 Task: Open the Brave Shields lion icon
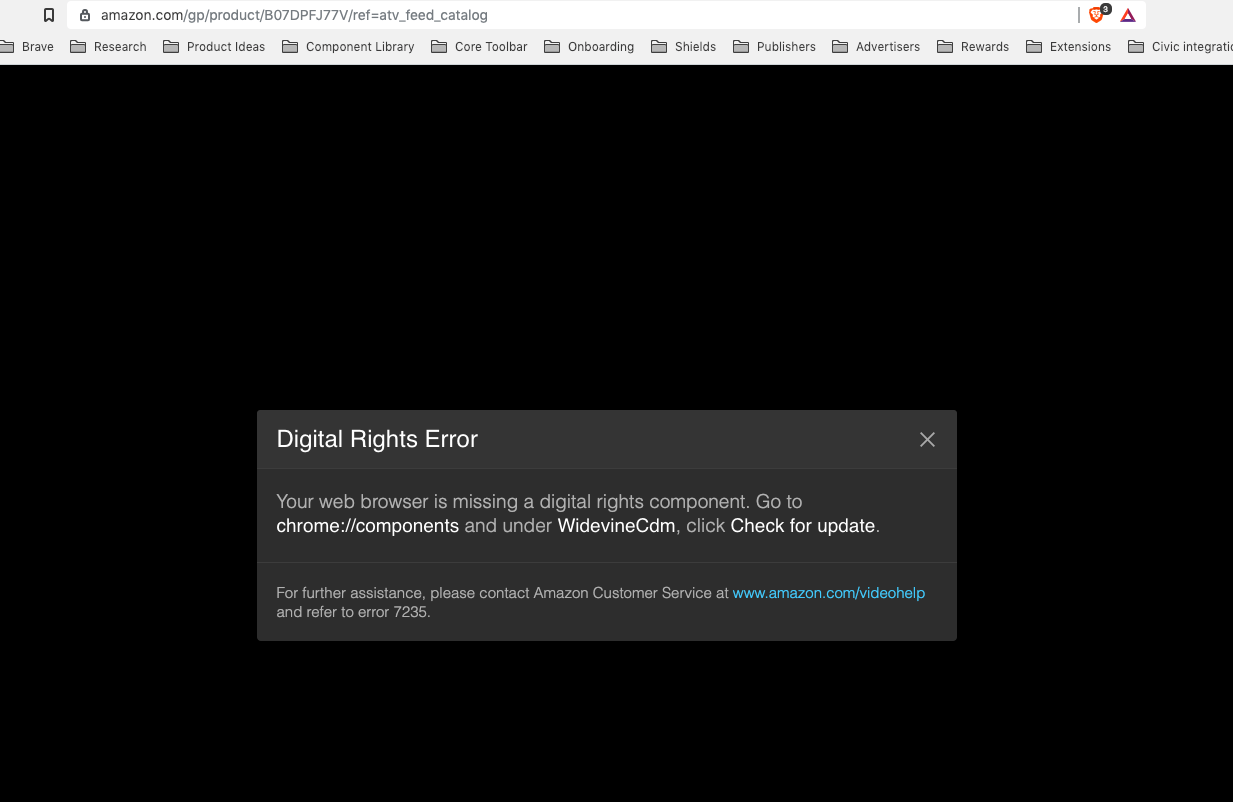coord(1098,14)
